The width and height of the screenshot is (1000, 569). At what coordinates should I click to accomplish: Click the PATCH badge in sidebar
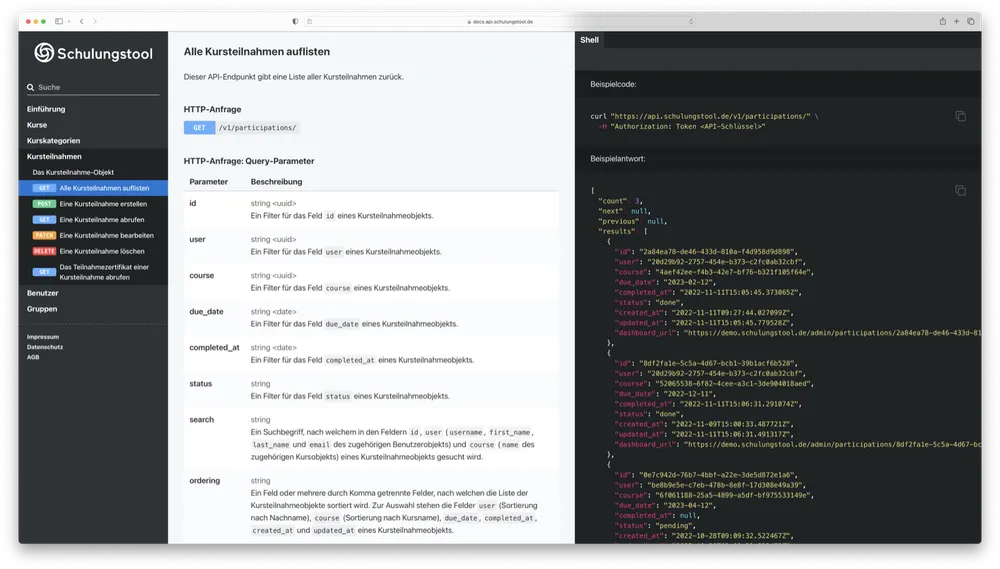click(44, 235)
